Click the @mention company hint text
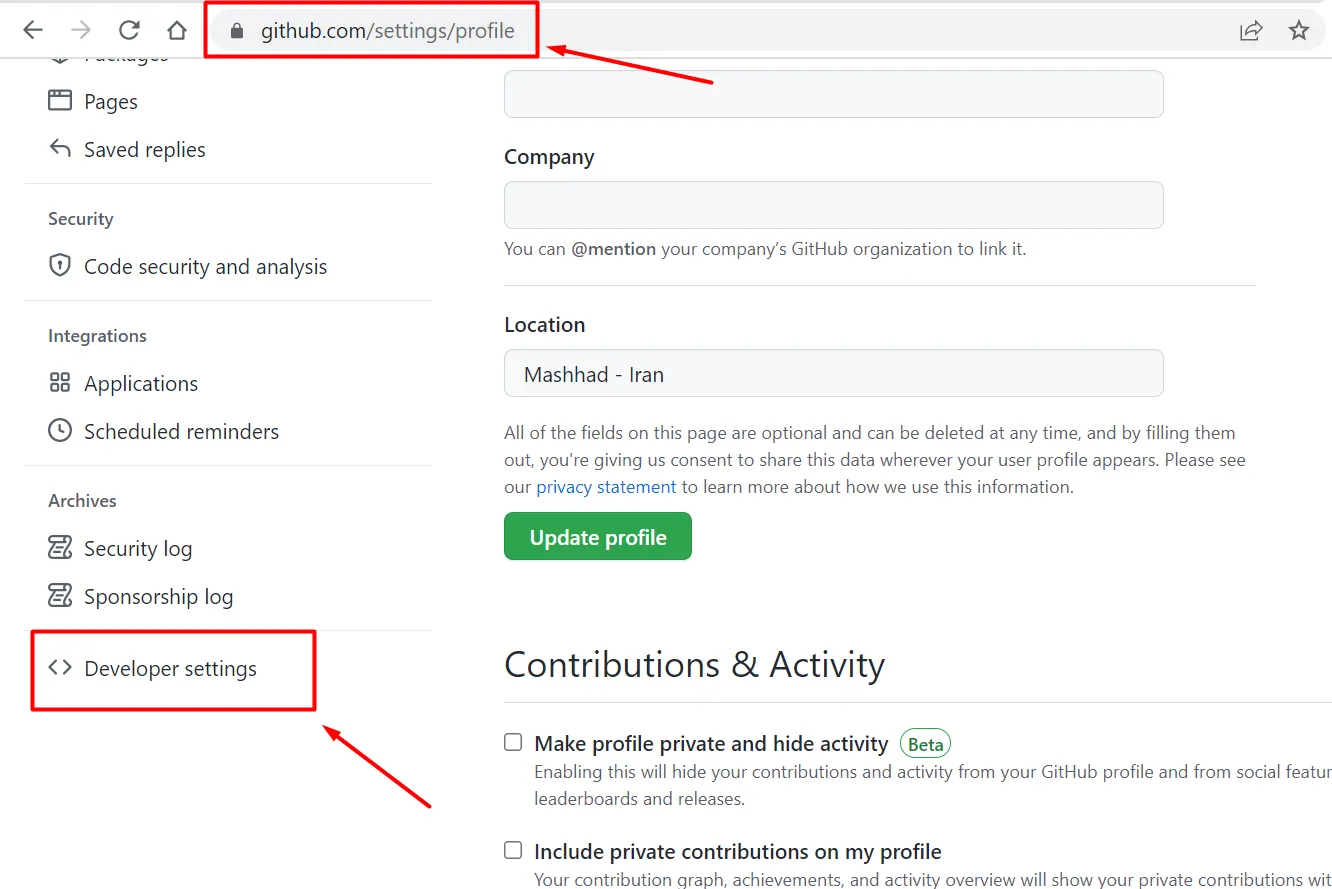The height and width of the screenshot is (889, 1332). point(765,249)
